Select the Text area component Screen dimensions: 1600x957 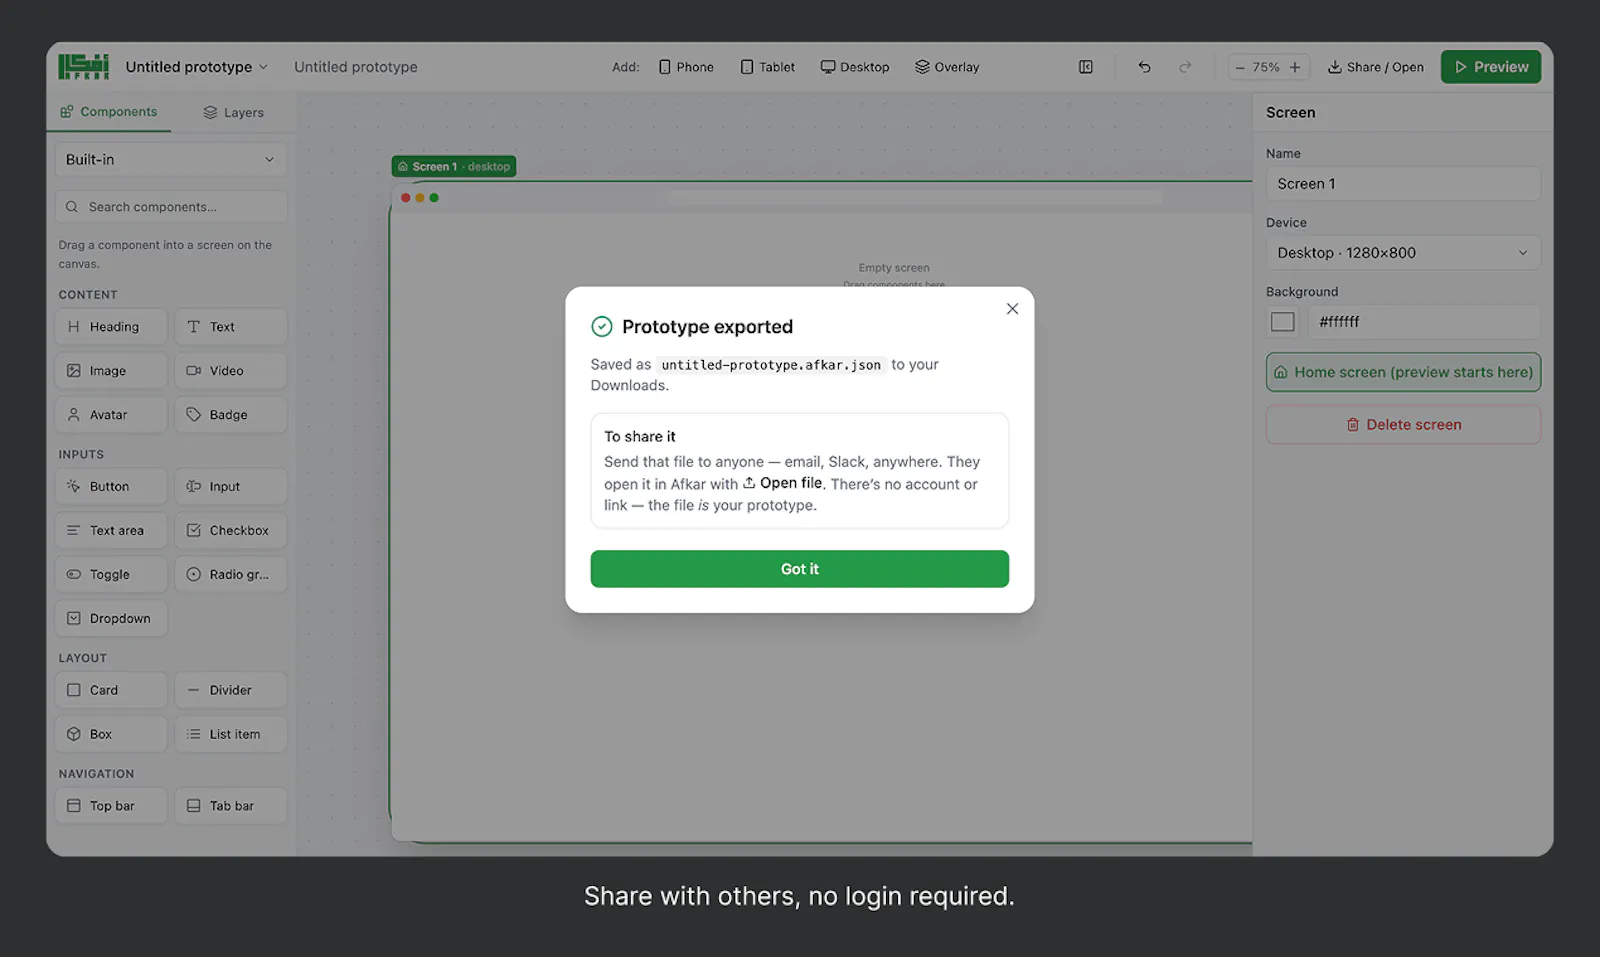pyautogui.click(x=111, y=531)
